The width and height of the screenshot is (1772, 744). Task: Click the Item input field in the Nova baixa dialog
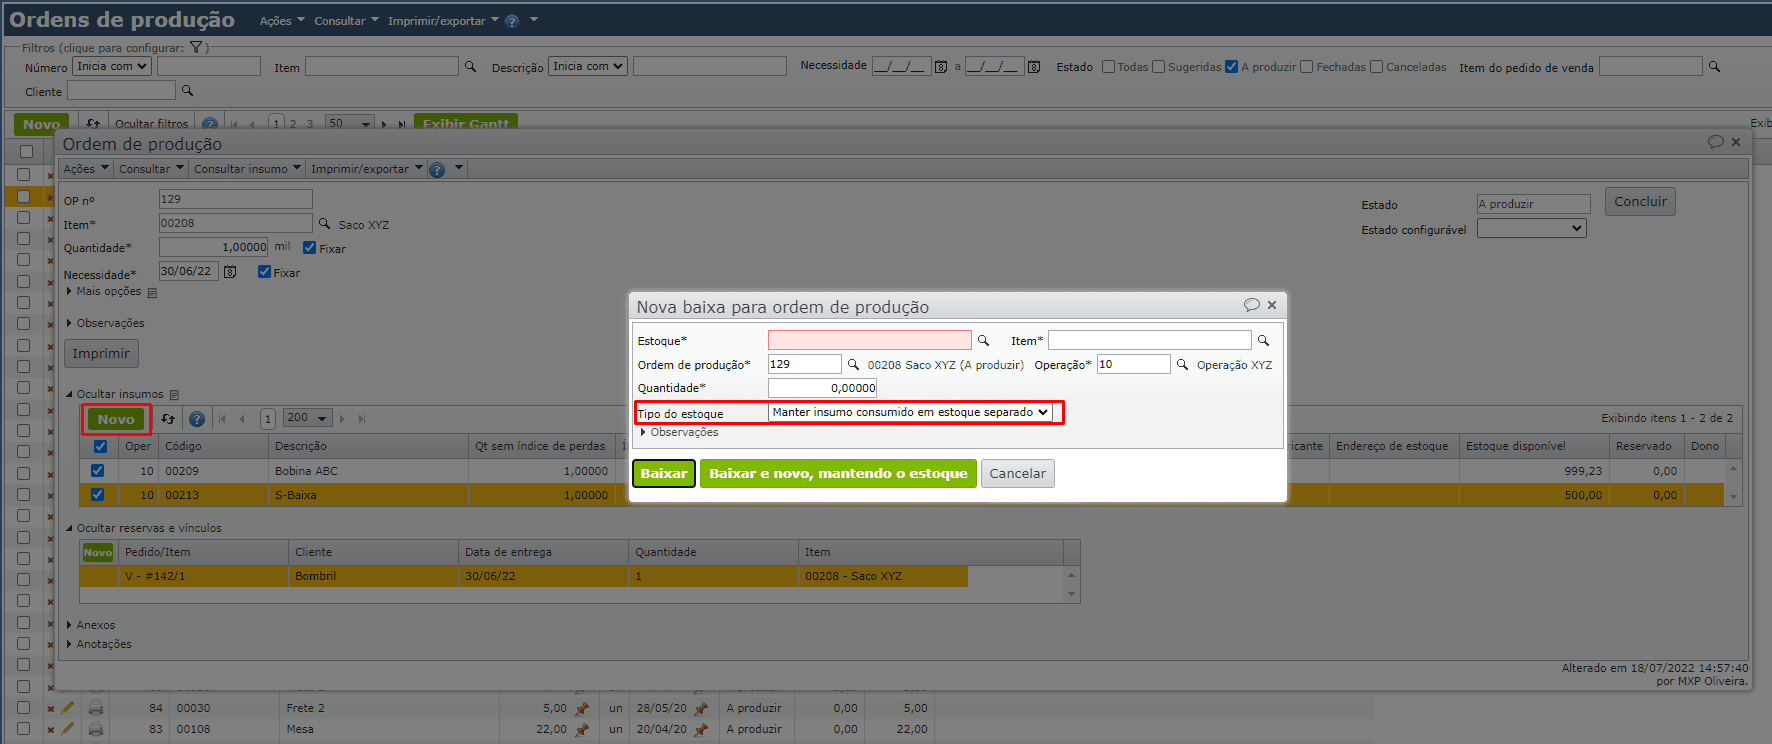click(1149, 340)
